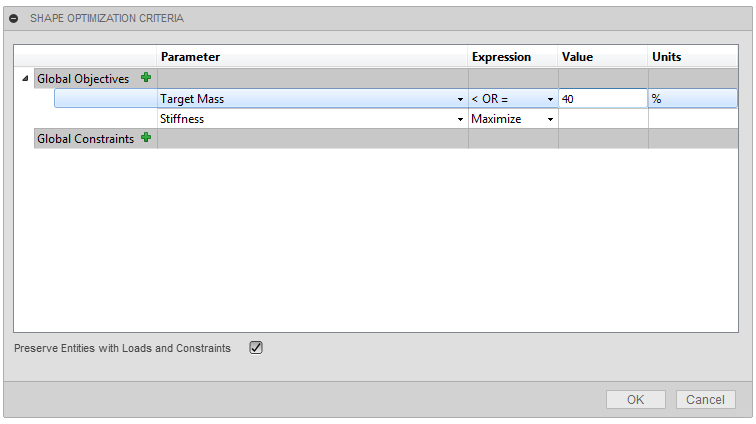Screen dimensions: 756x424
Task: Toggle Preserve Entities with Loads and Constraints
Action: pos(256,348)
